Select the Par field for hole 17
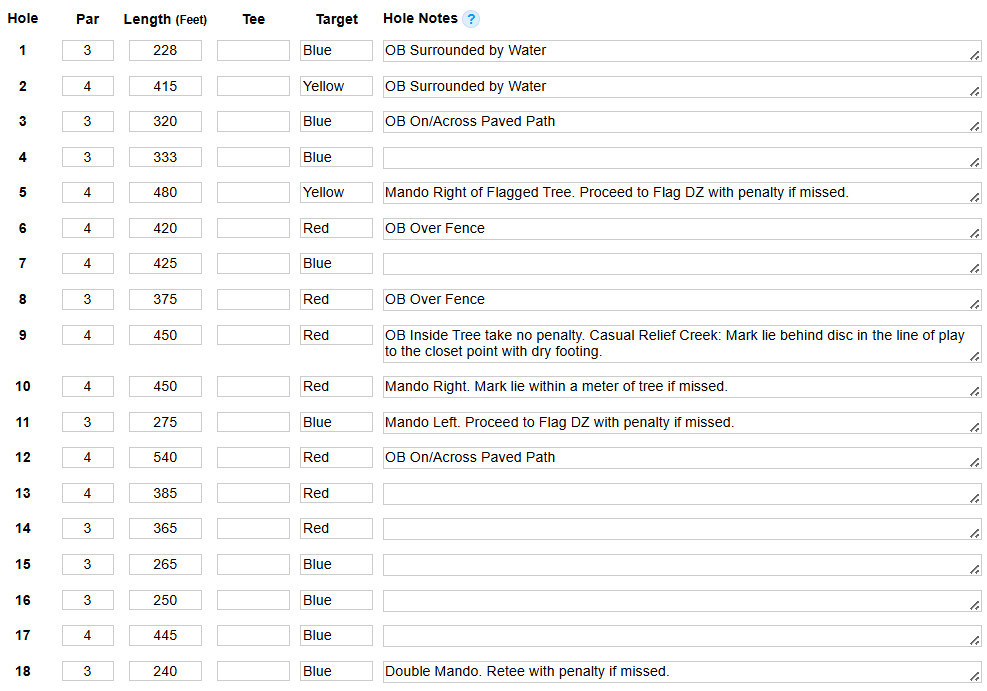987x691 pixels. (87, 636)
